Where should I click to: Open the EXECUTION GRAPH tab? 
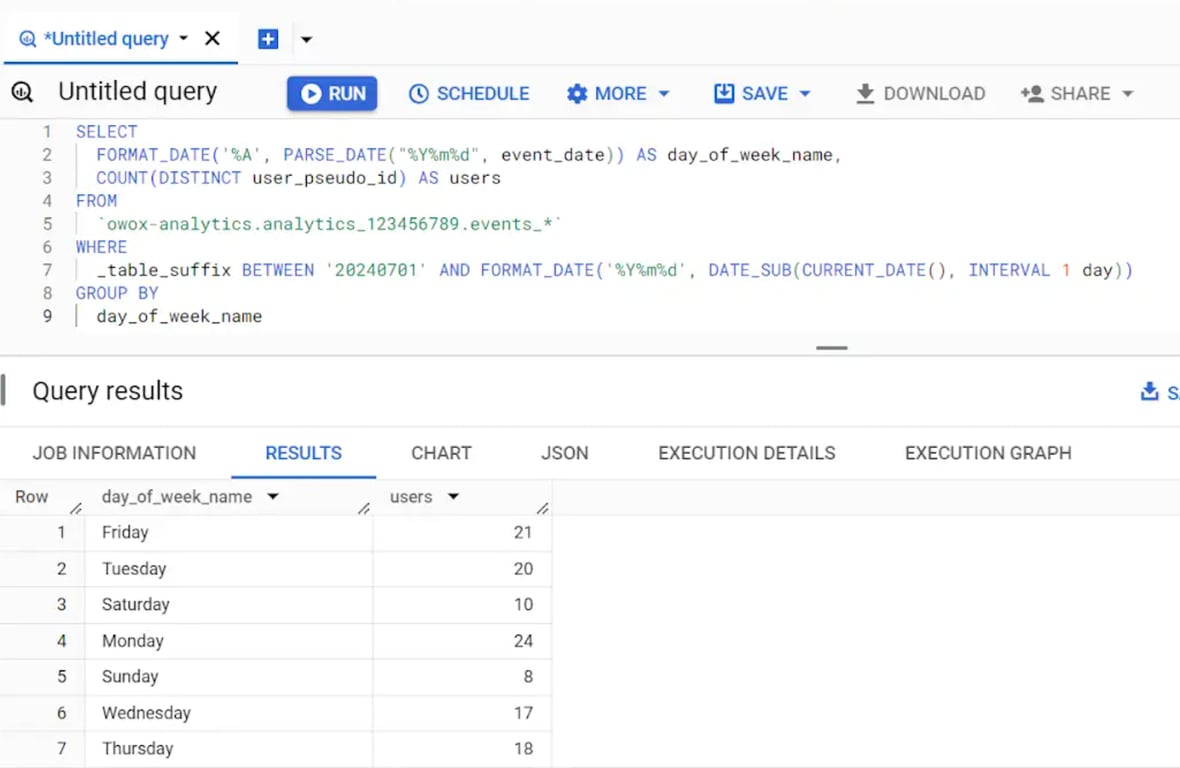(x=988, y=453)
